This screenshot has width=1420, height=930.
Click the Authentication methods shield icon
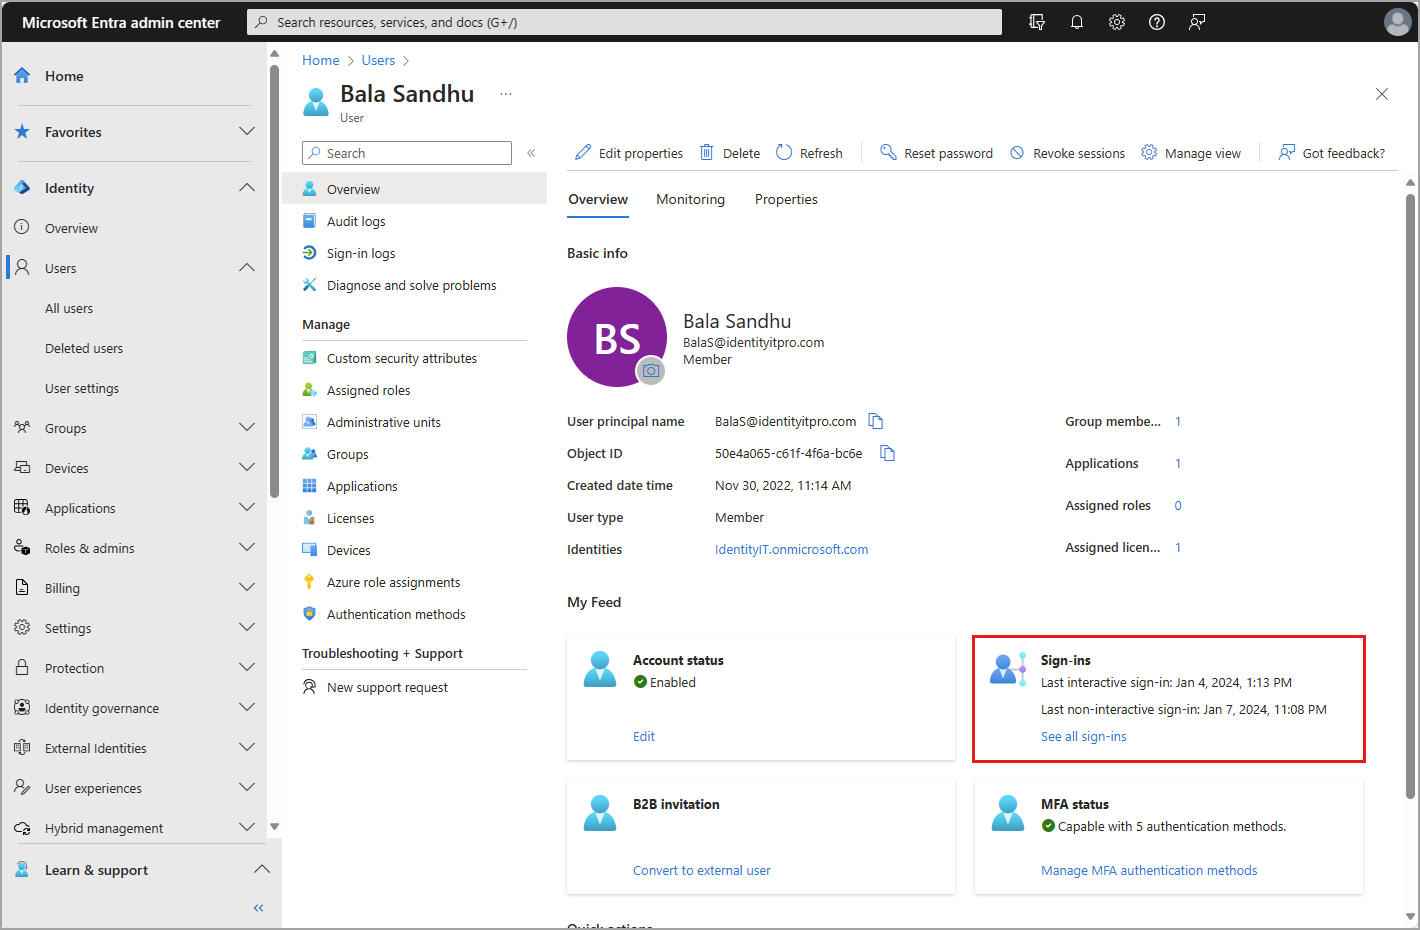click(x=310, y=614)
